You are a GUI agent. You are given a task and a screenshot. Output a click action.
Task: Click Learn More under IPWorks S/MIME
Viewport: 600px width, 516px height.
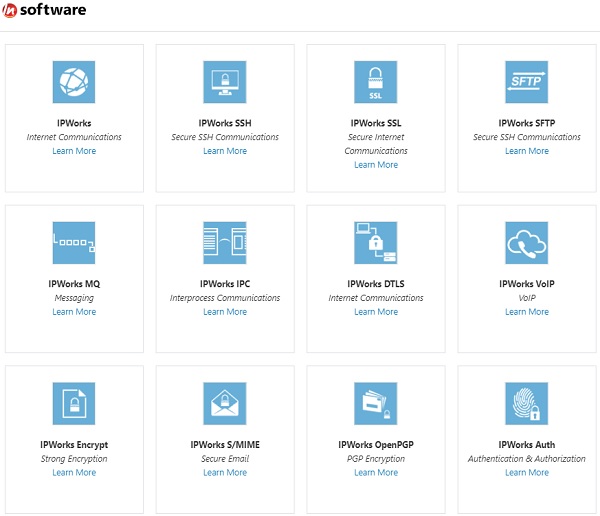click(225, 472)
